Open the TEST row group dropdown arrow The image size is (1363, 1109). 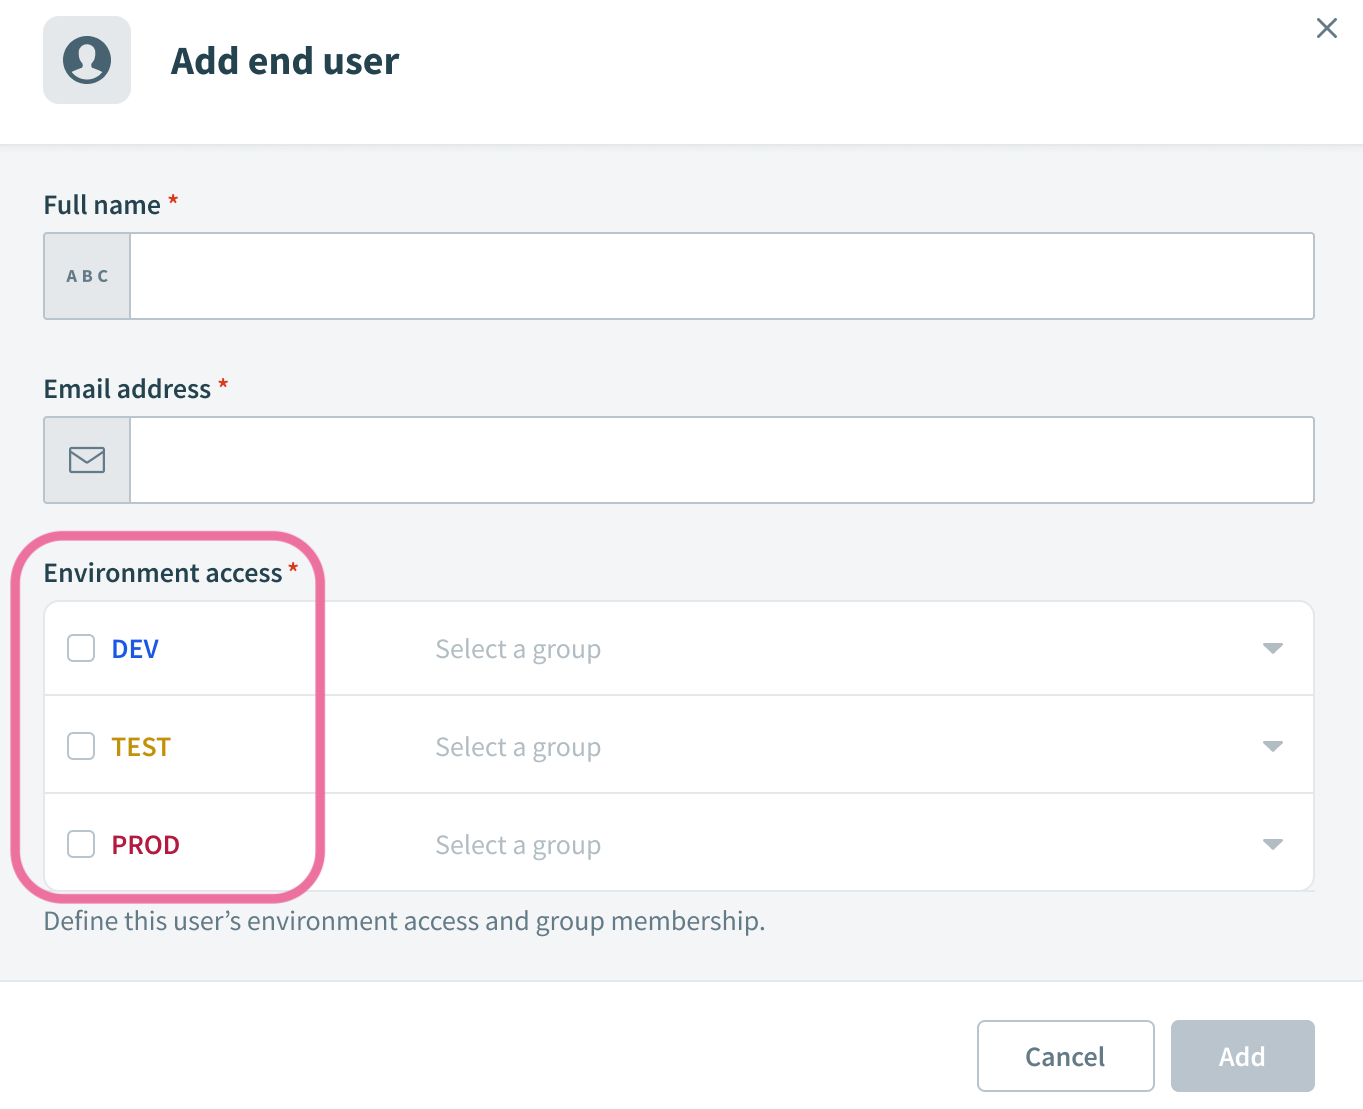[x=1272, y=746]
